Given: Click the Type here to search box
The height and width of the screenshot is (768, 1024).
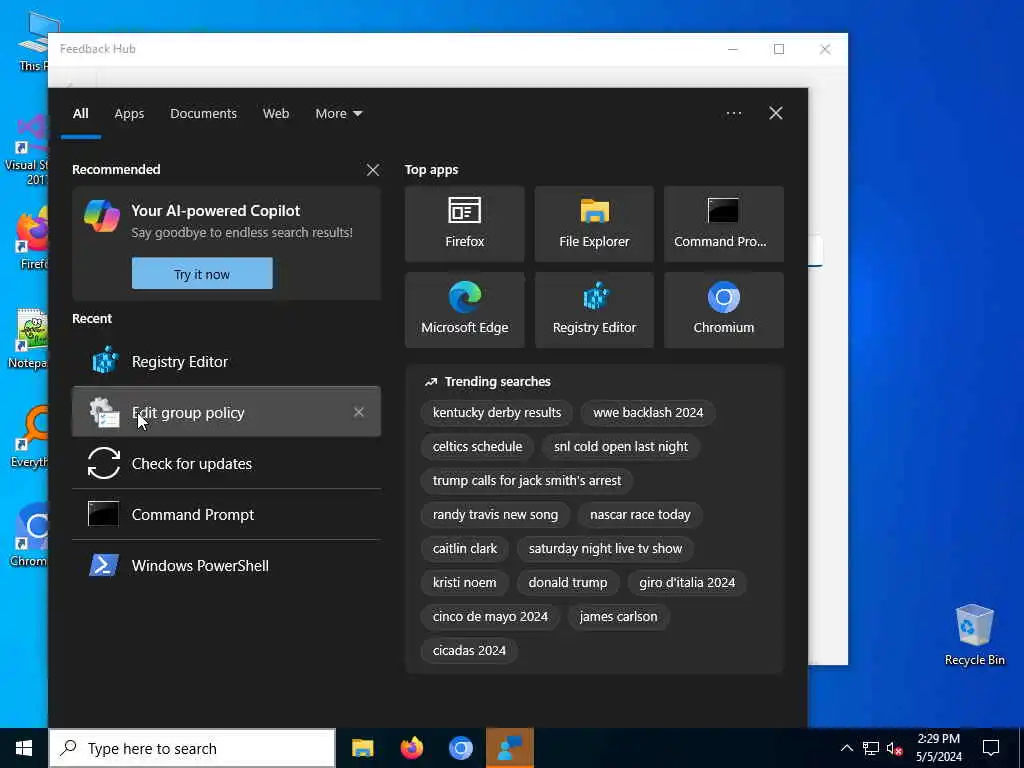Looking at the screenshot, I should tap(193, 748).
